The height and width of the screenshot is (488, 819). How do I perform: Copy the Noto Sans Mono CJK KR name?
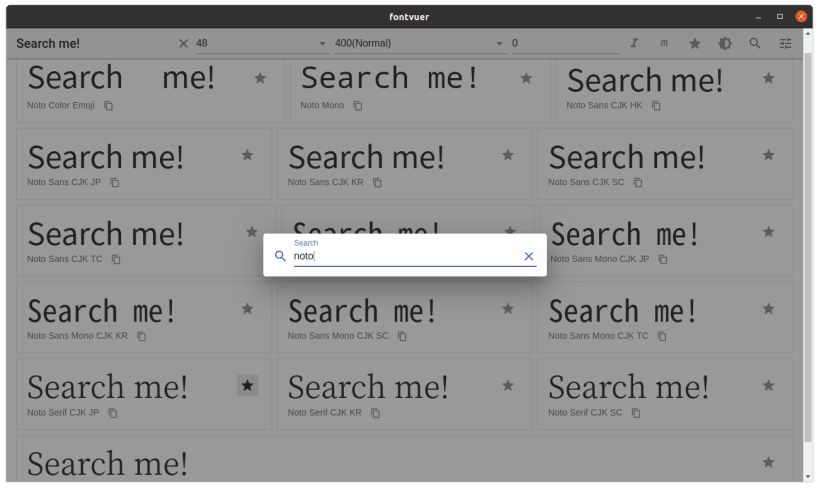(142, 336)
